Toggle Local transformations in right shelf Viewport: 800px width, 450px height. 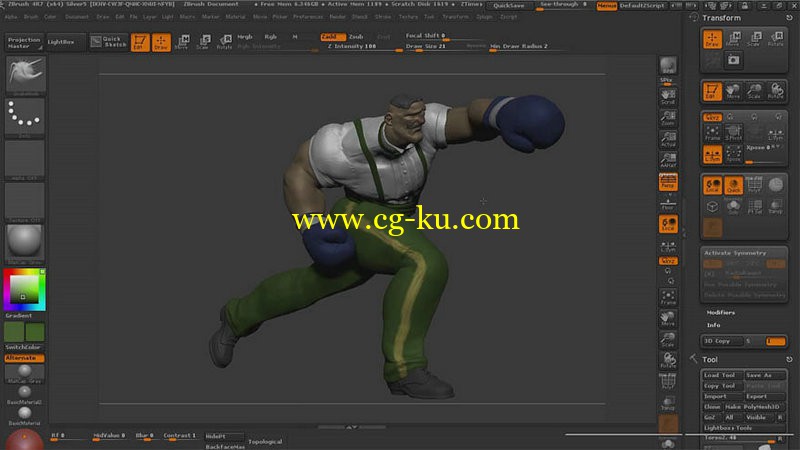click(668, 224)
